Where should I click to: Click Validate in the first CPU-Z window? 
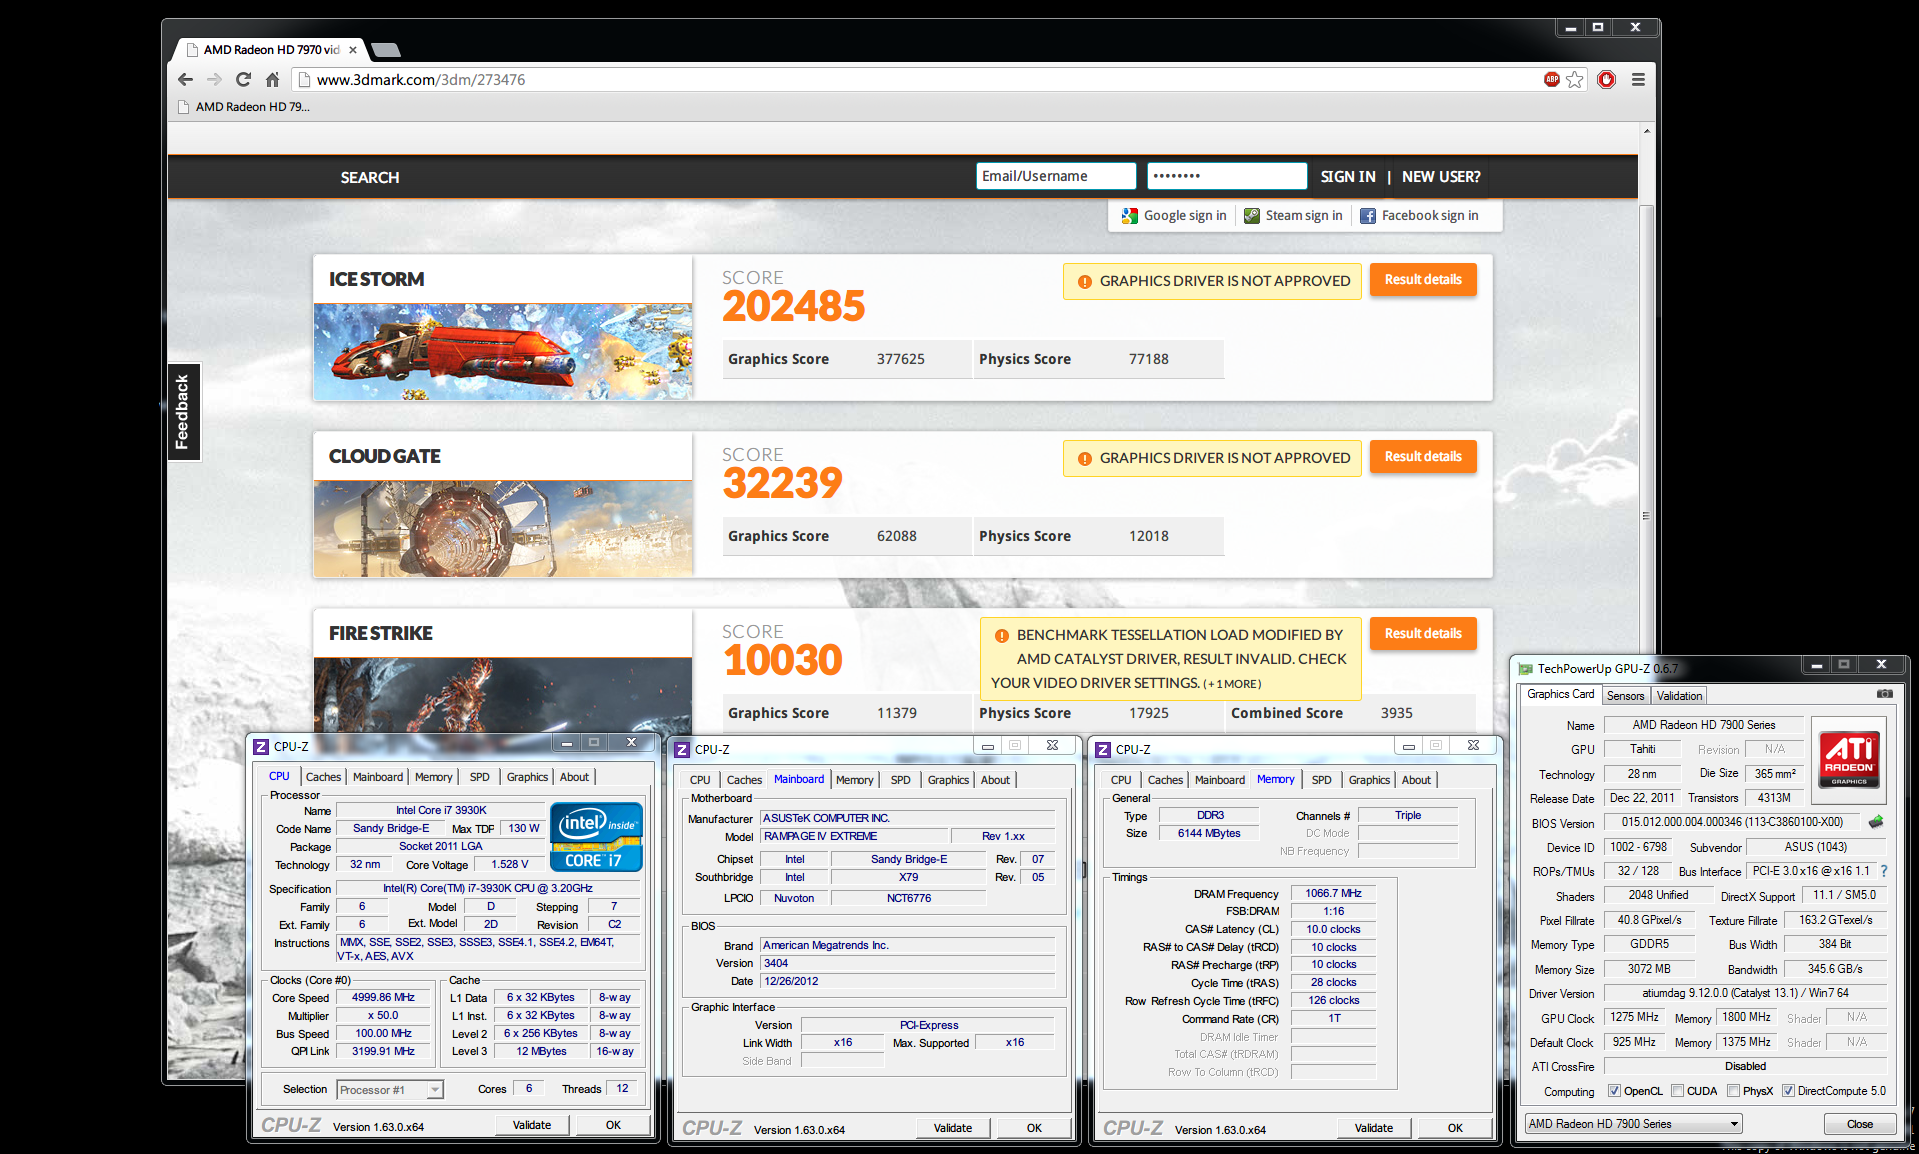point(532,1125)
